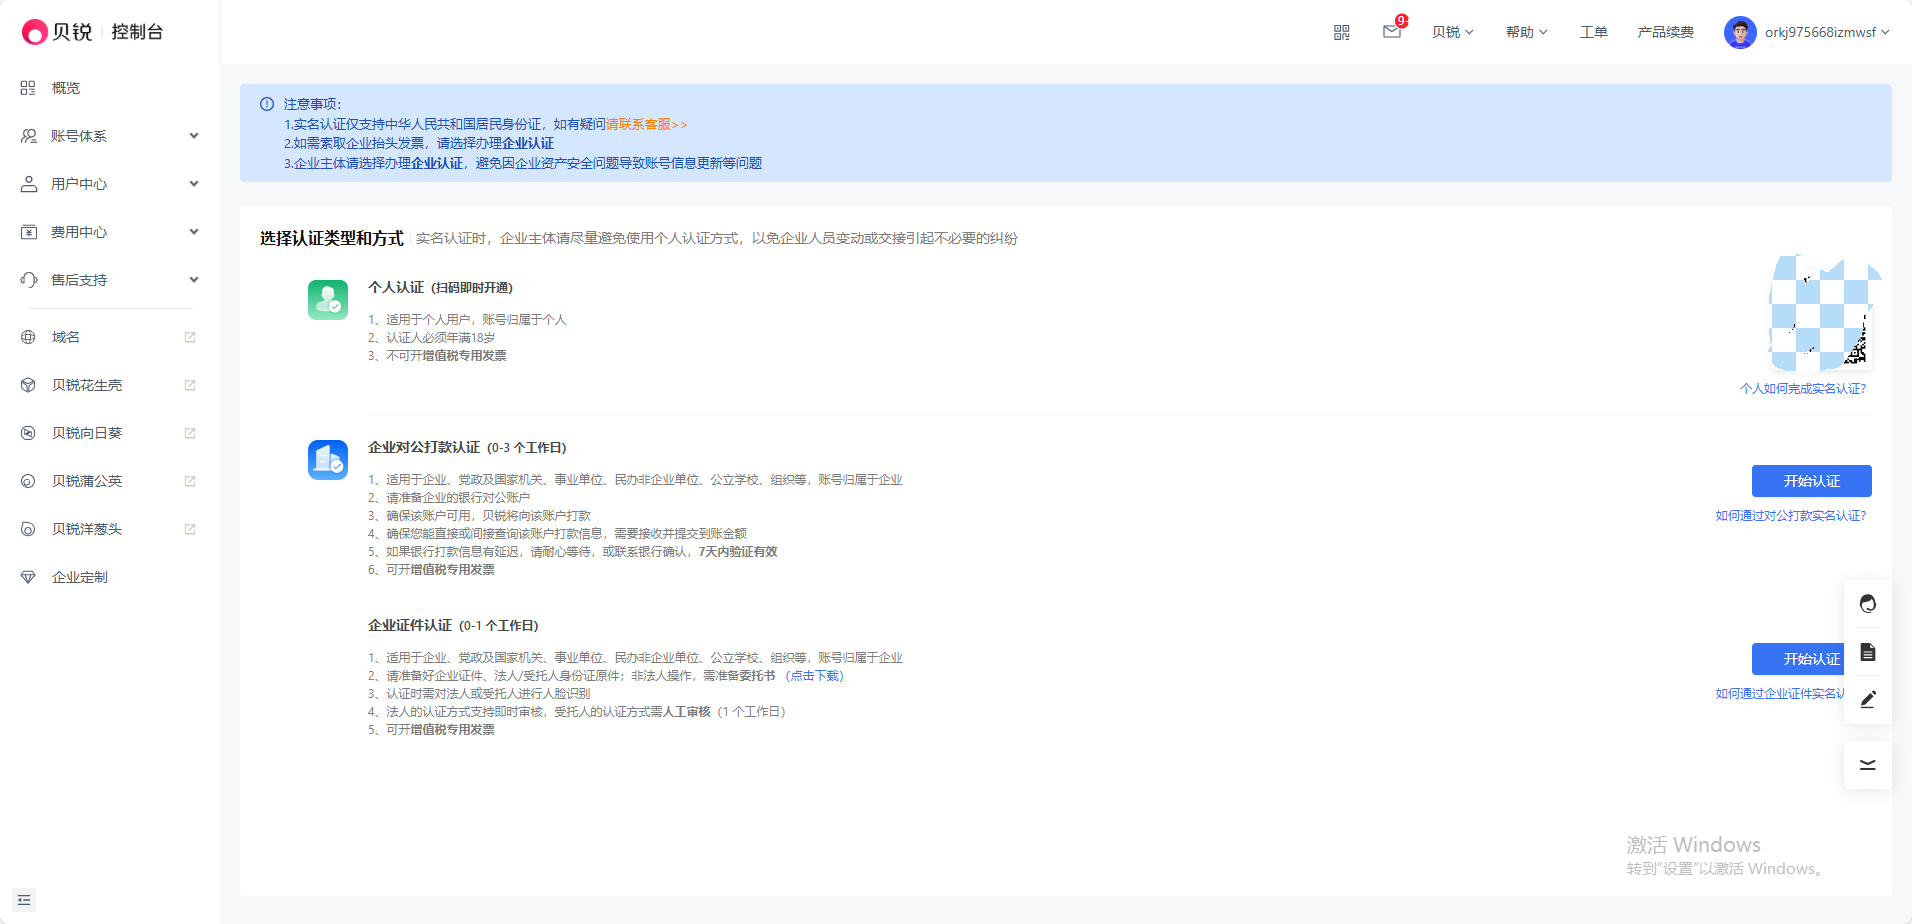The height and width of the screenshot is (924, 1912).
Task: Click the 费用中心 sidebar icon
Action: point(28,232)
